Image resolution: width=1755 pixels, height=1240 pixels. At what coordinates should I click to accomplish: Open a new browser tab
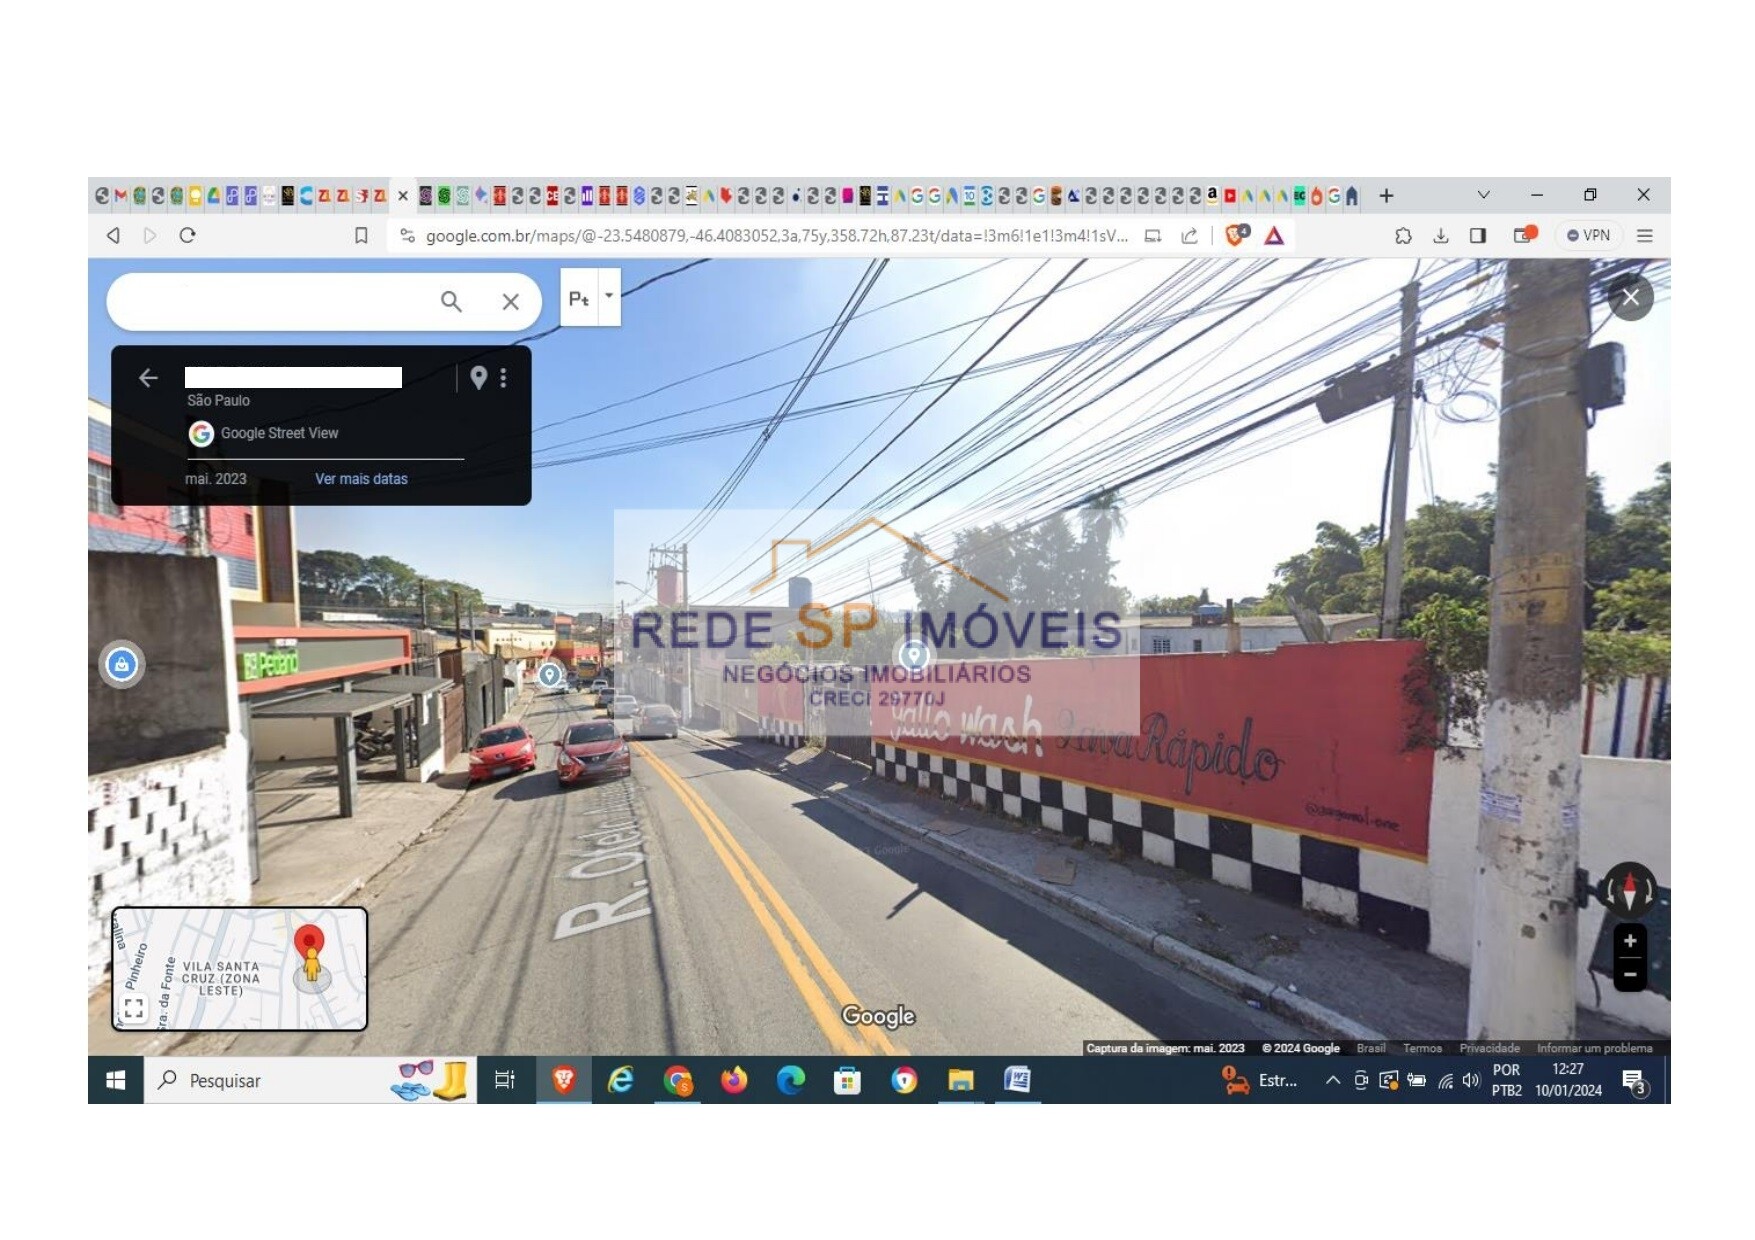[1386, 196]
